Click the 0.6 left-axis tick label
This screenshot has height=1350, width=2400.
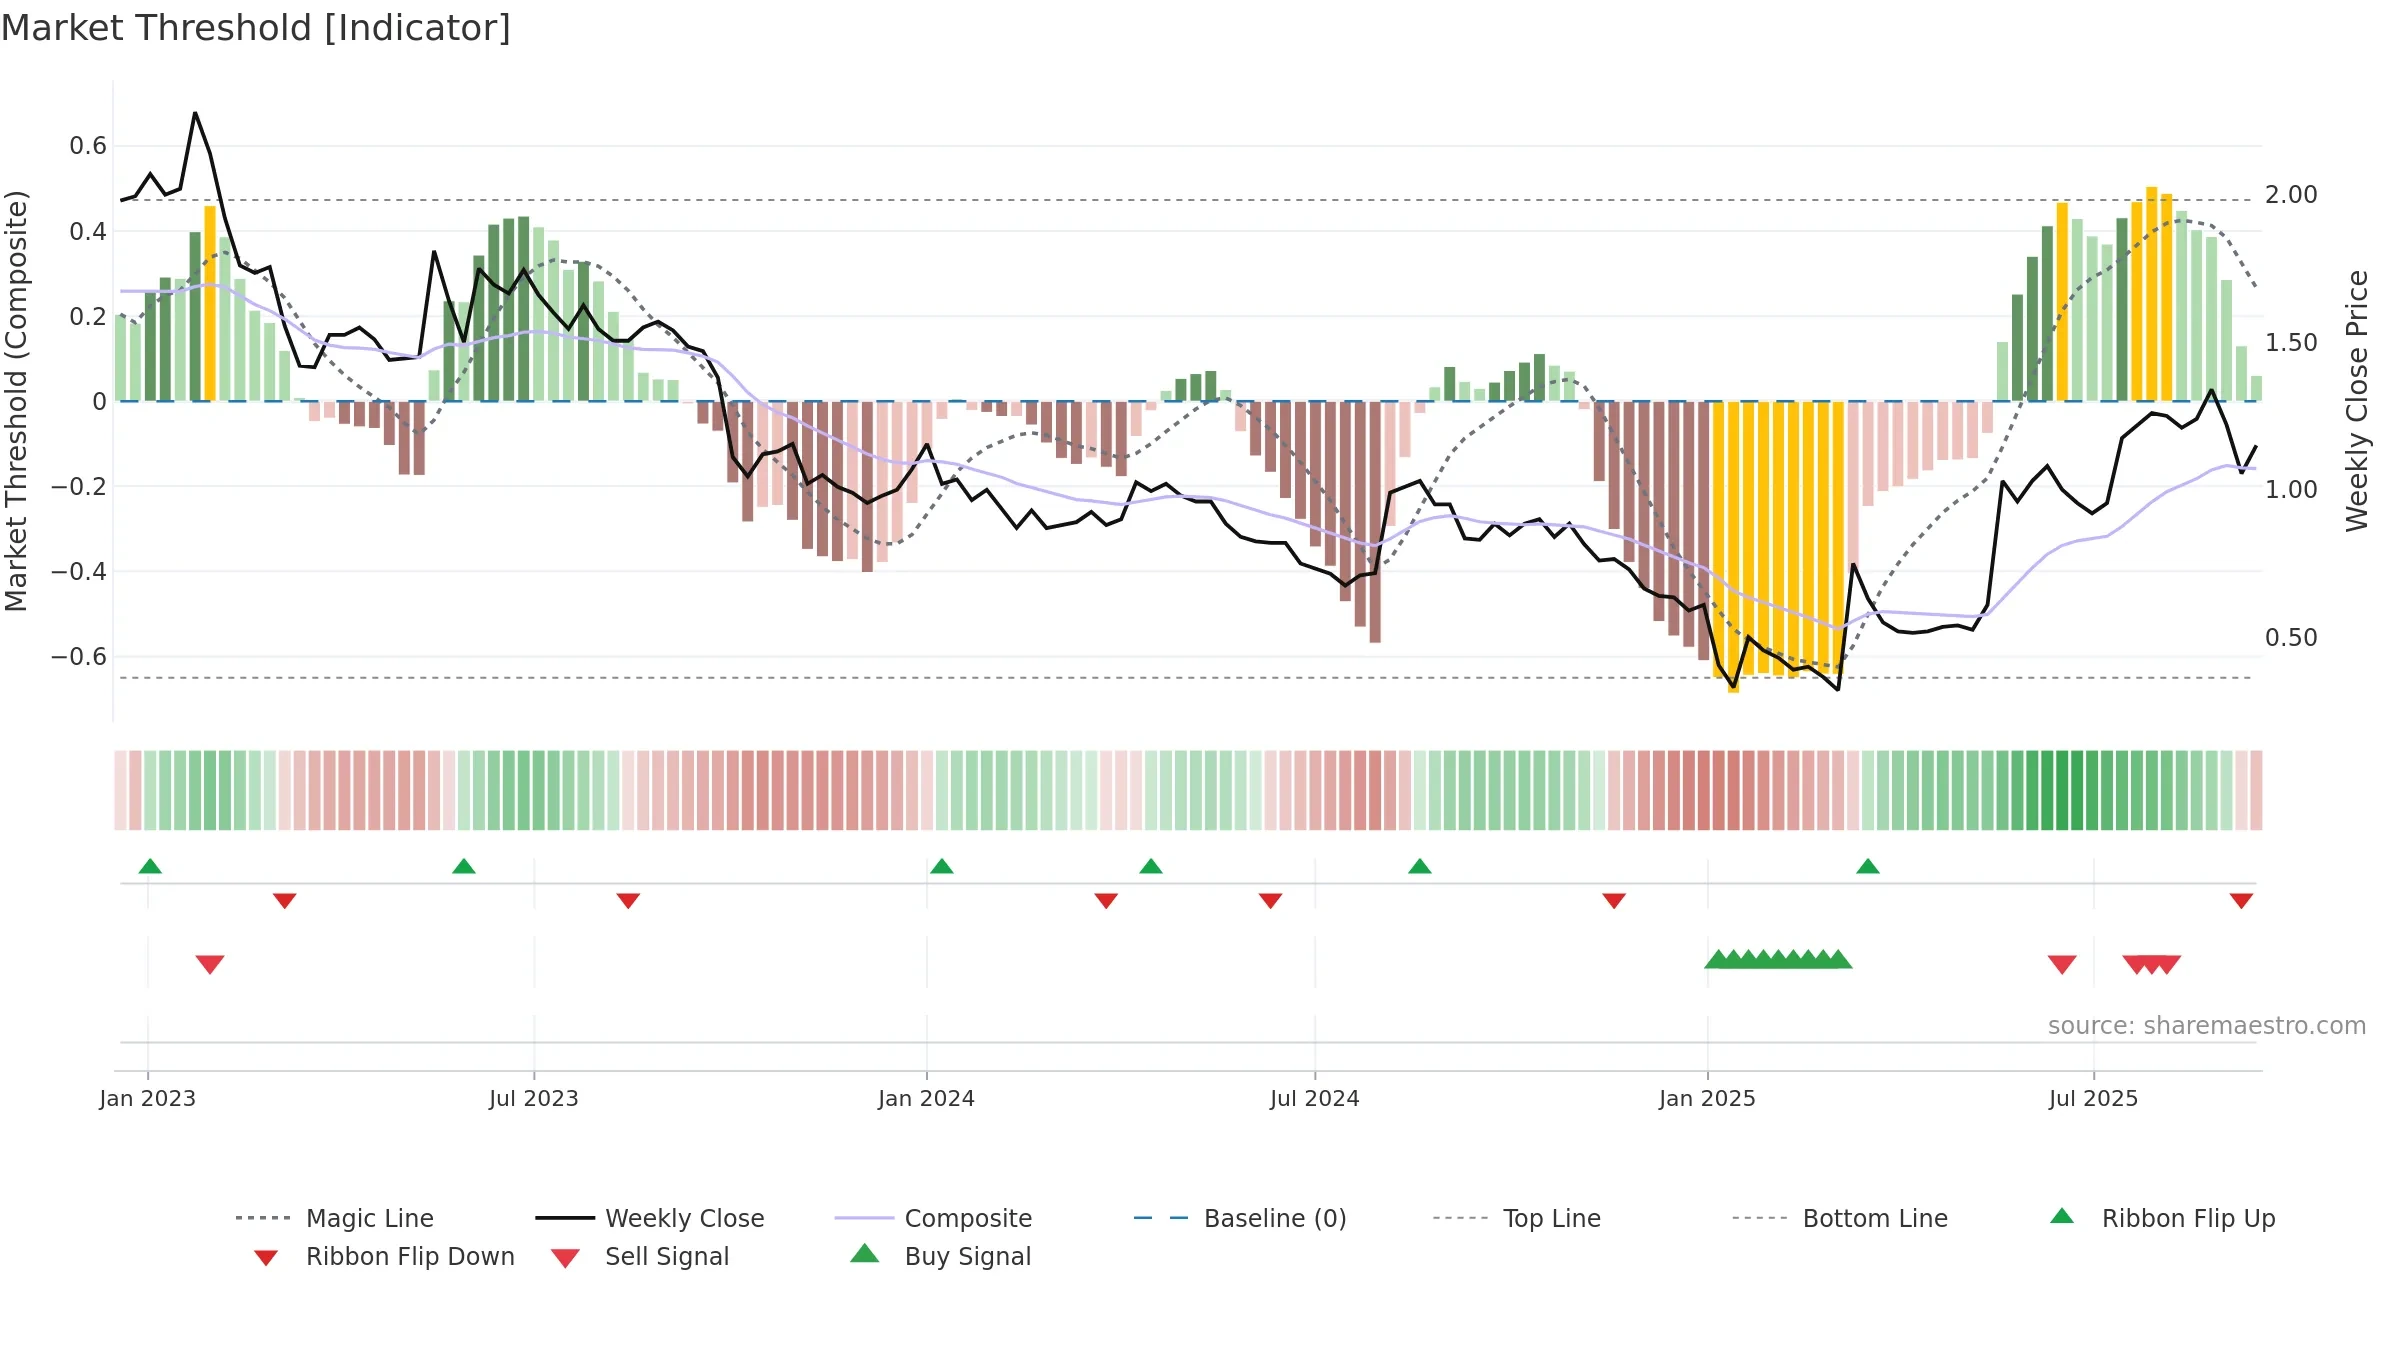pyautogui.click(x=88, y=146)
